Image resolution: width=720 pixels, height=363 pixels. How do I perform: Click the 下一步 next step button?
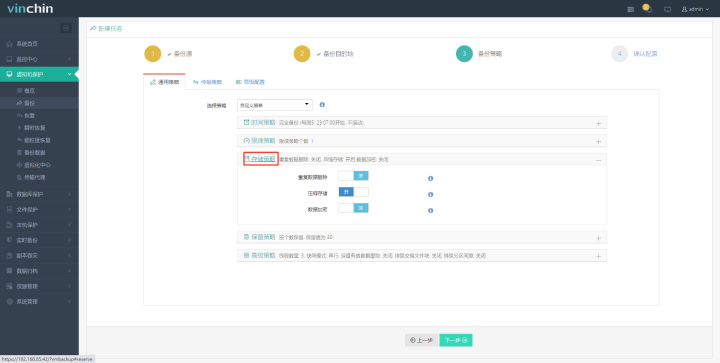click(x=456, y=340)
